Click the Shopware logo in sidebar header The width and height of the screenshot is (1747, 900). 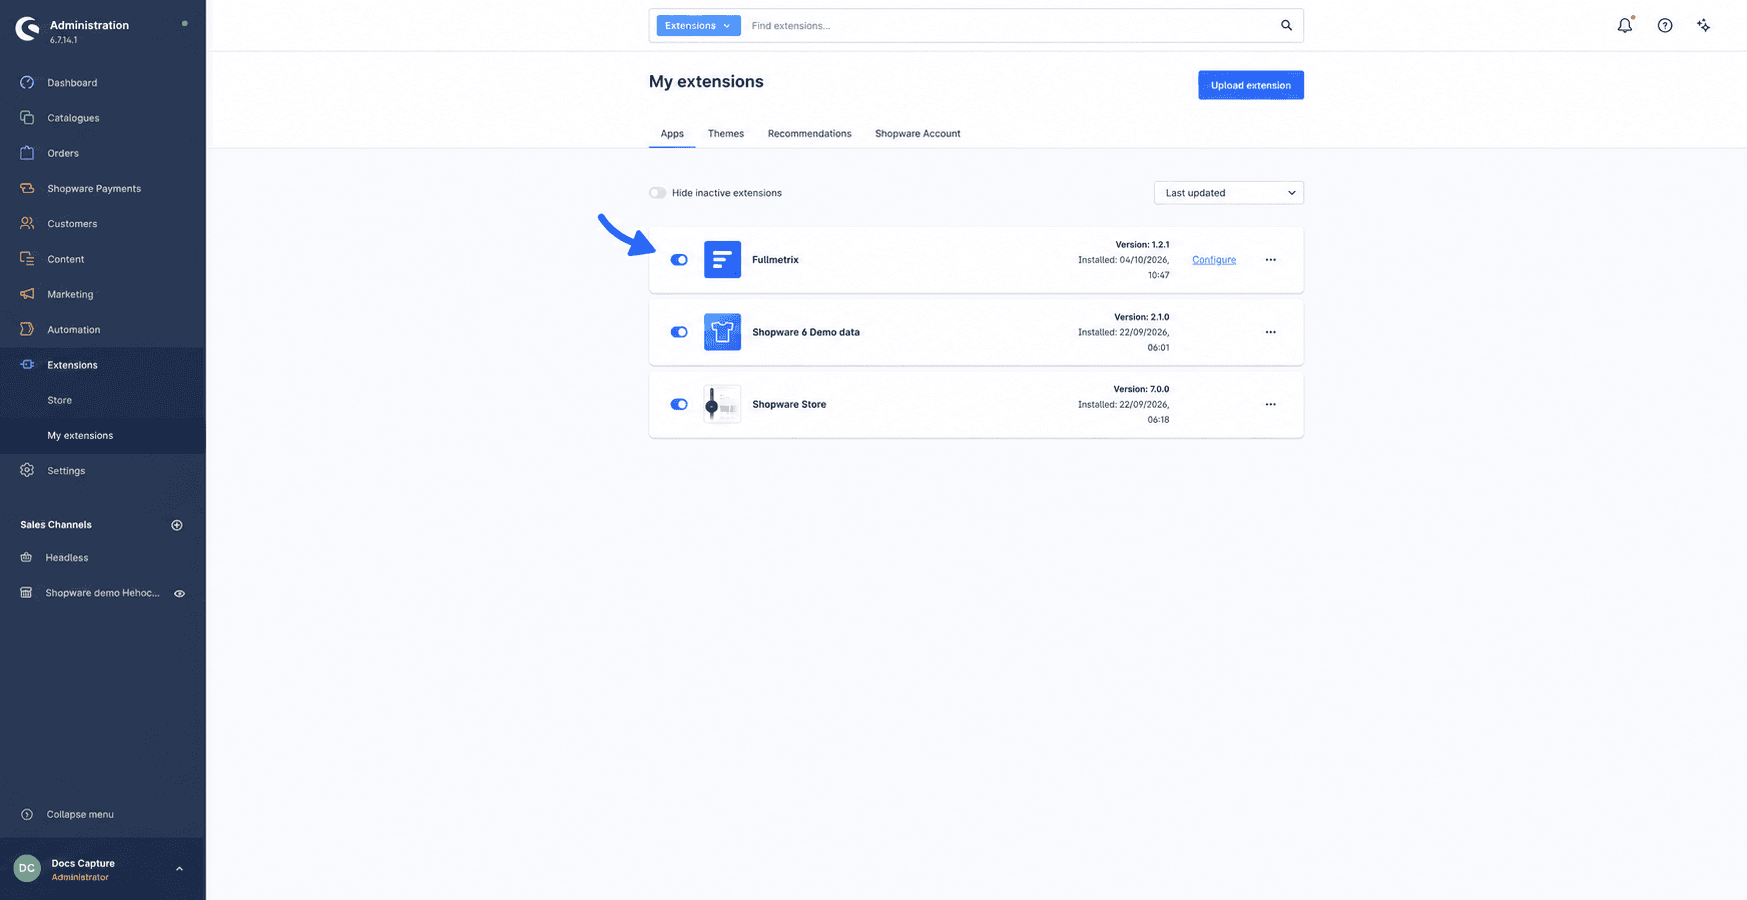coord(27,30)
